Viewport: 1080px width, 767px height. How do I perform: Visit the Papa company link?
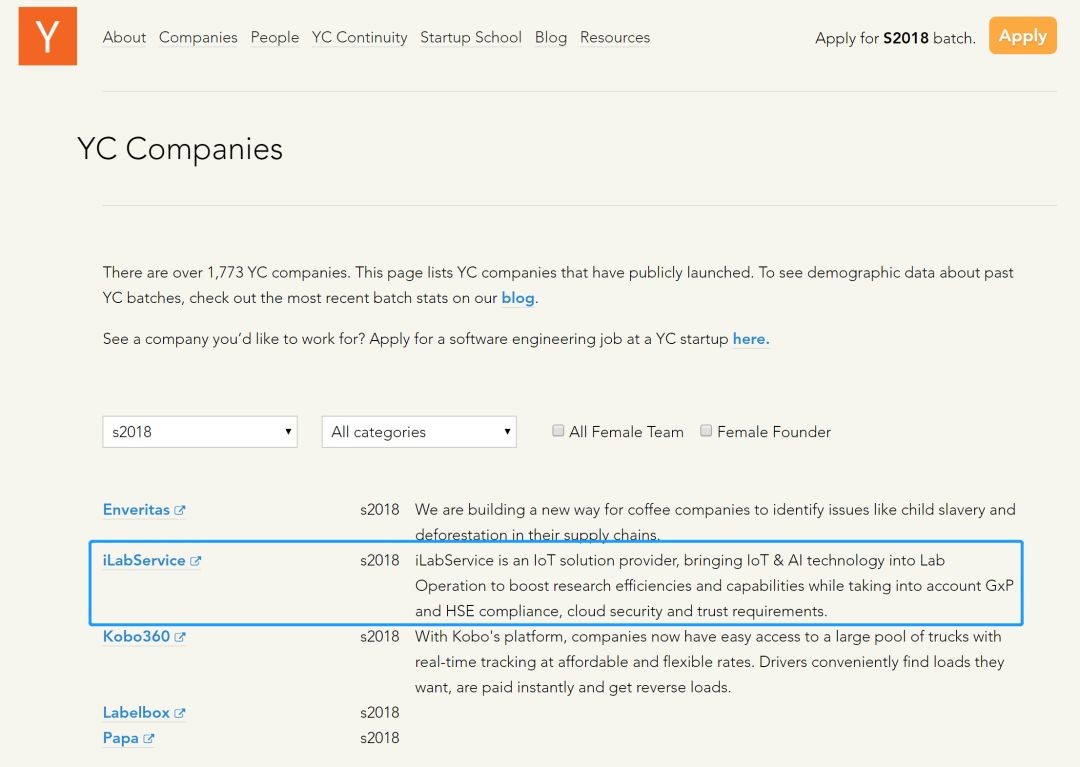click(x=121, y=739)
